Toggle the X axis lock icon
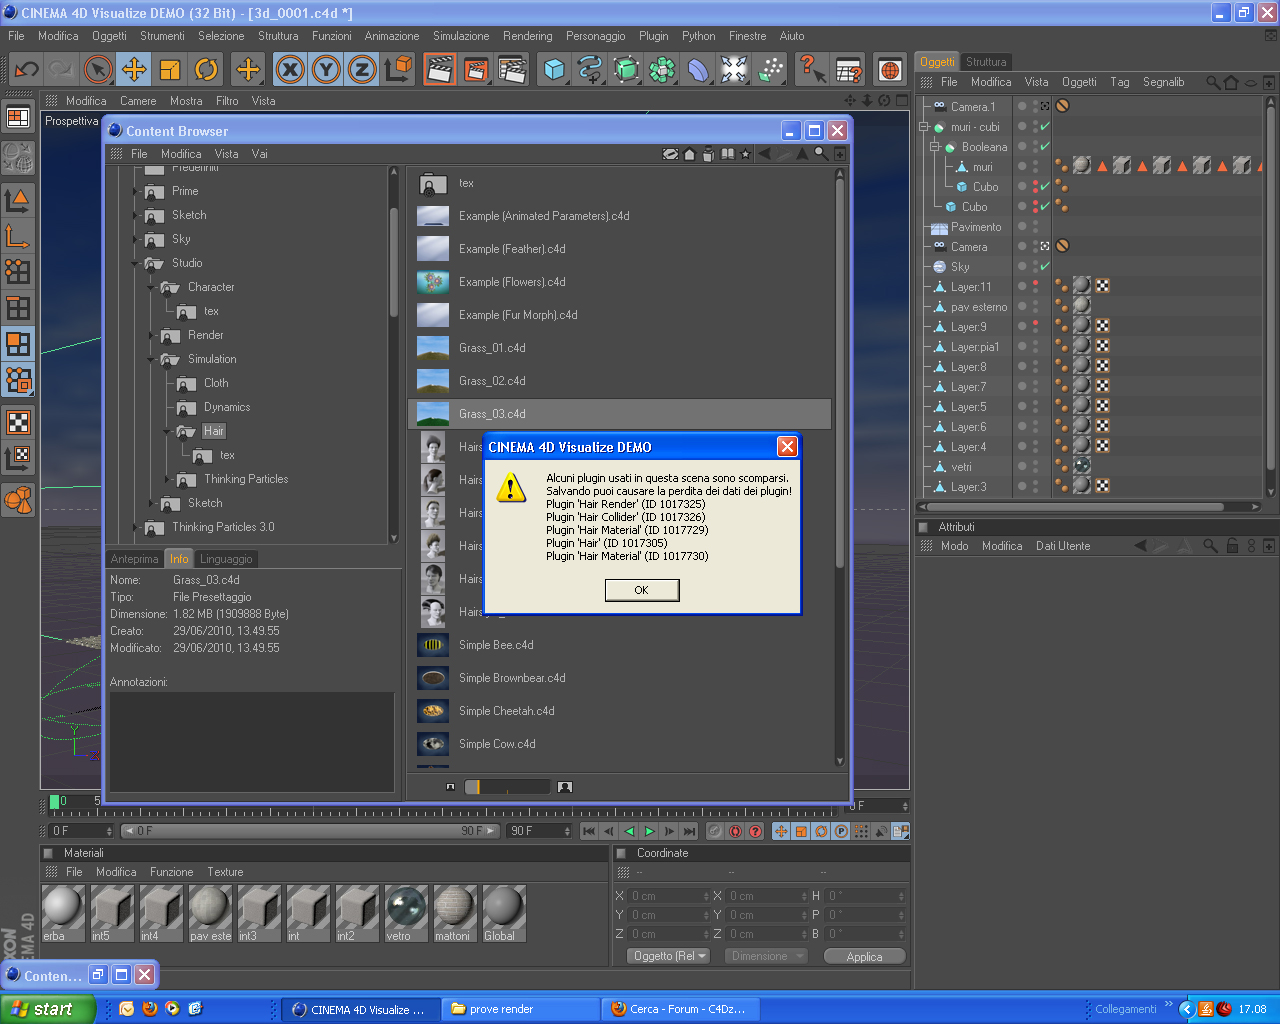The image size is (1280, 1024). pyautogui.click(x=290, y=69)
